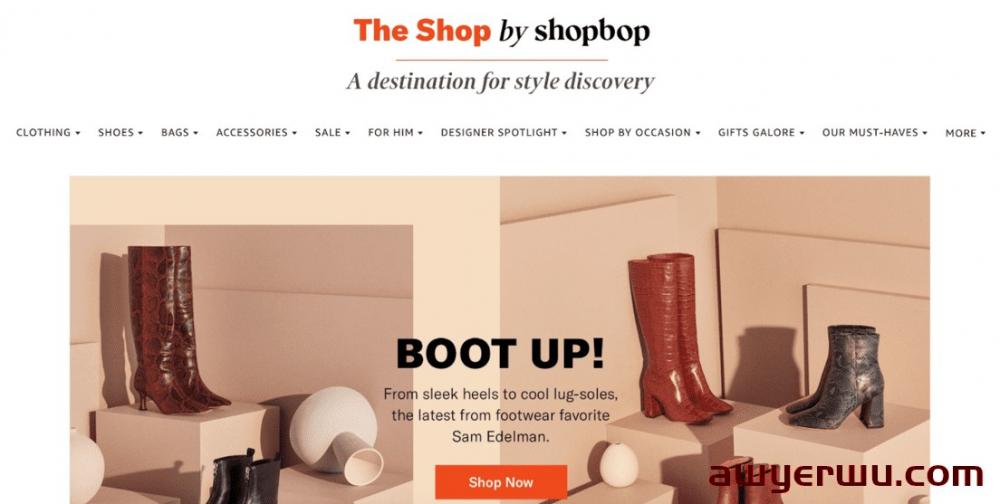This screenshot has width=1000, height=504.
Task: Click the BOOT UP! headline
Action: coord(501,353)
